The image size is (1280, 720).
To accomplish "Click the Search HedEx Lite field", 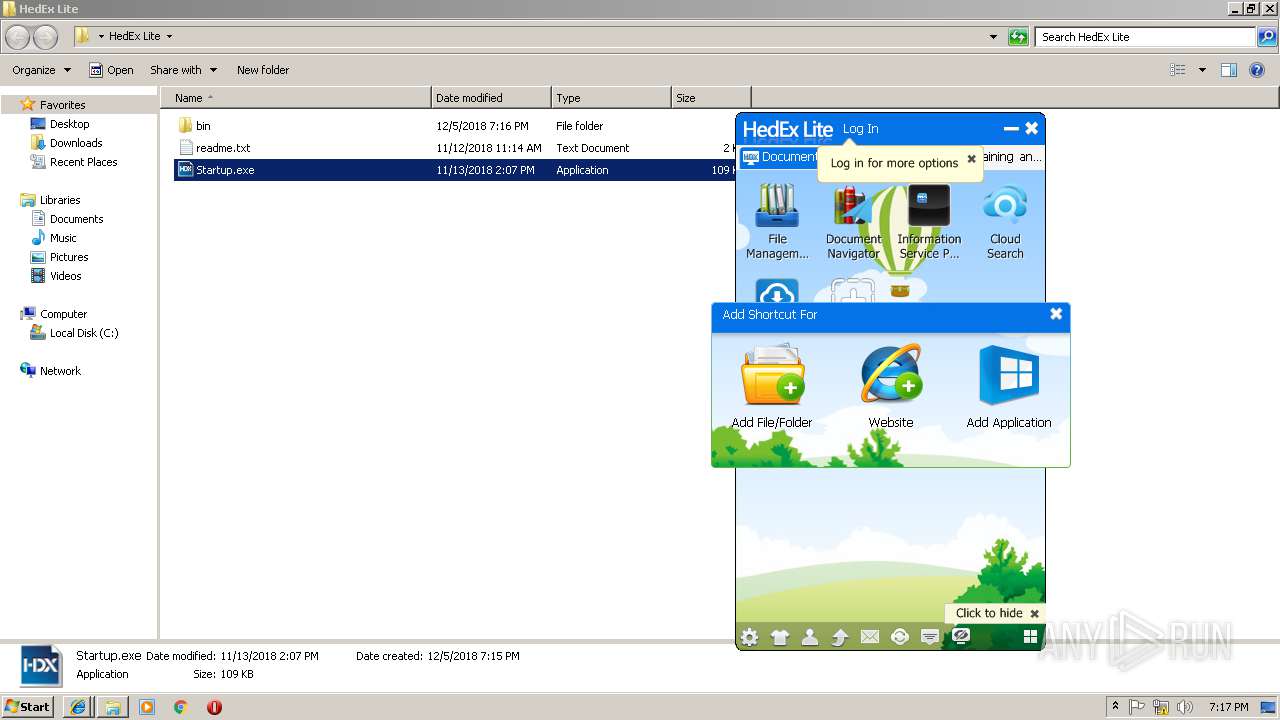I will (x=1146, y=37).
